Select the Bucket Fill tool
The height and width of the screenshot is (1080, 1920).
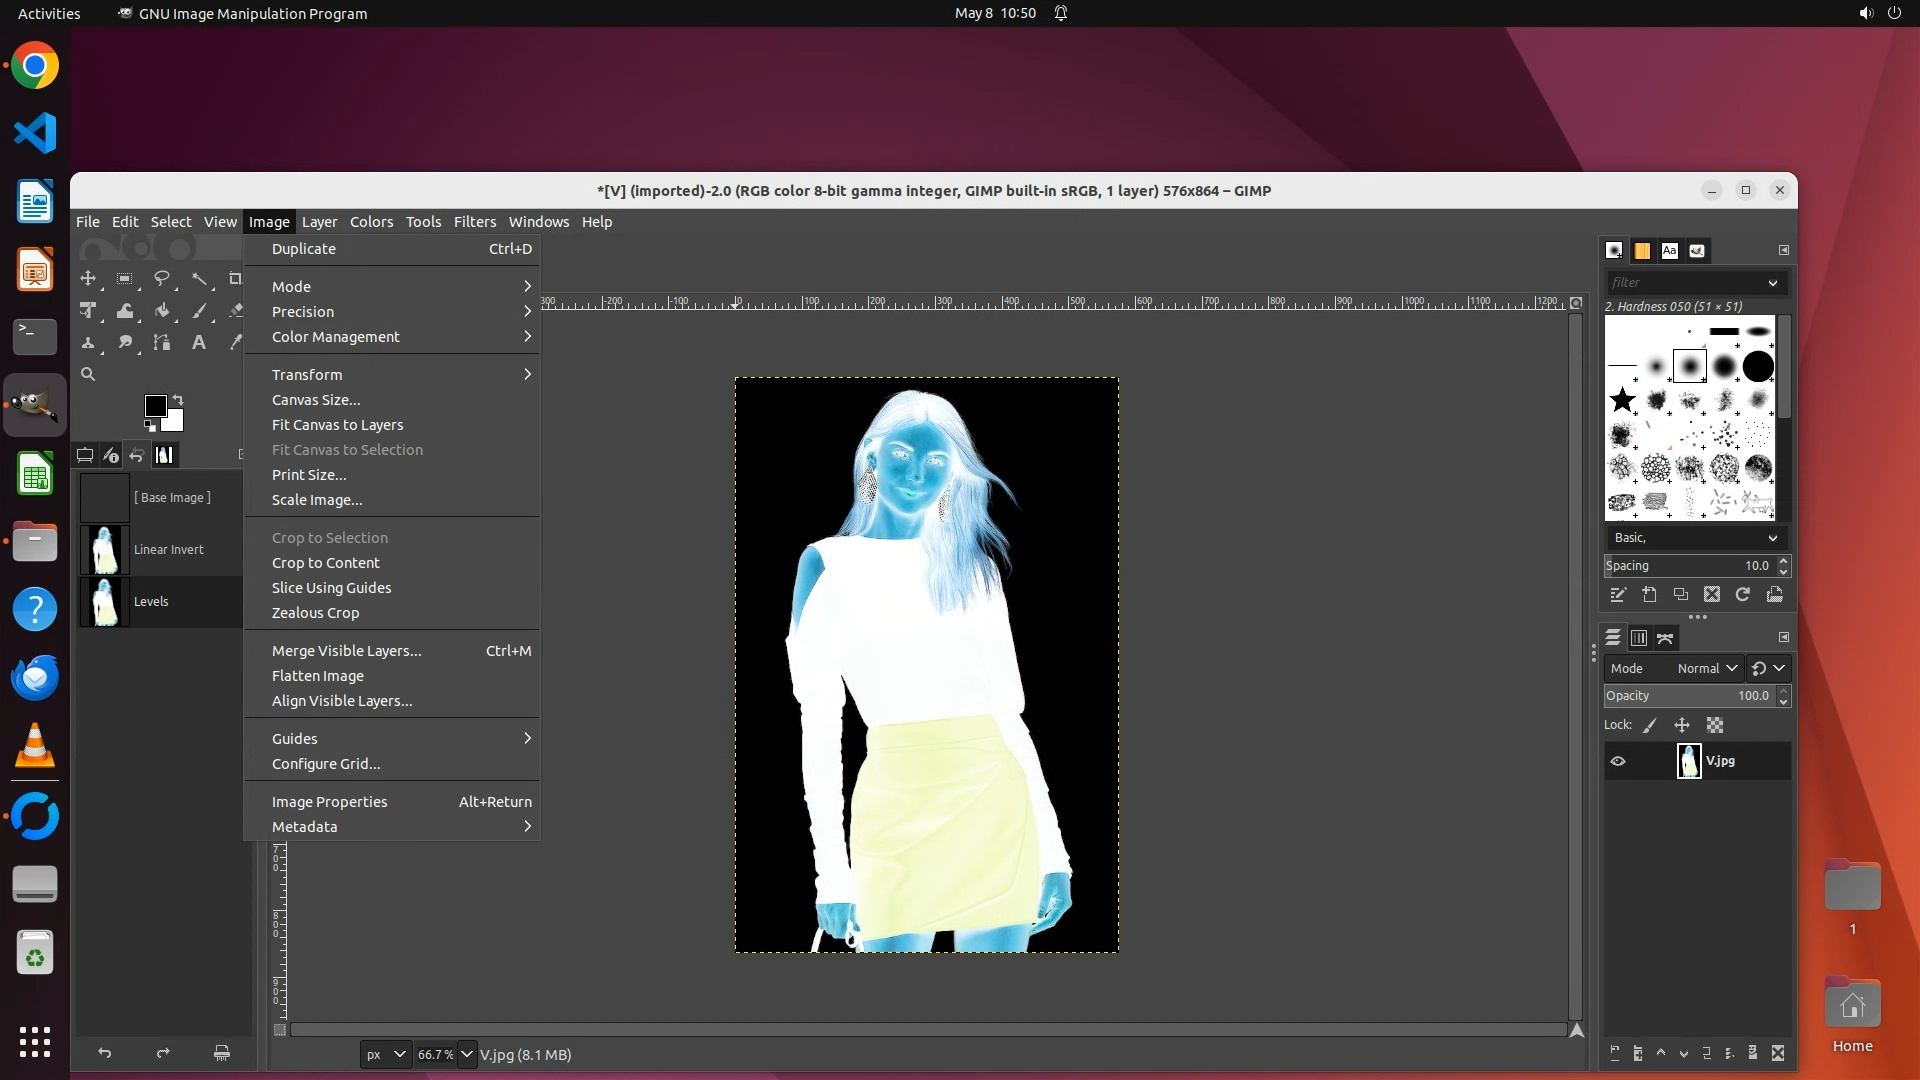pos(162,311)
